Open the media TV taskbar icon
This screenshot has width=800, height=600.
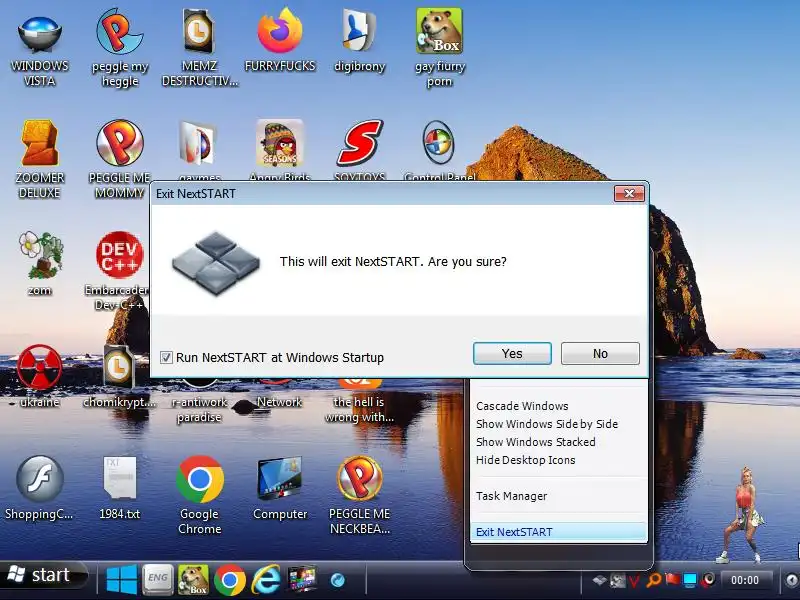tap(302, 580)
